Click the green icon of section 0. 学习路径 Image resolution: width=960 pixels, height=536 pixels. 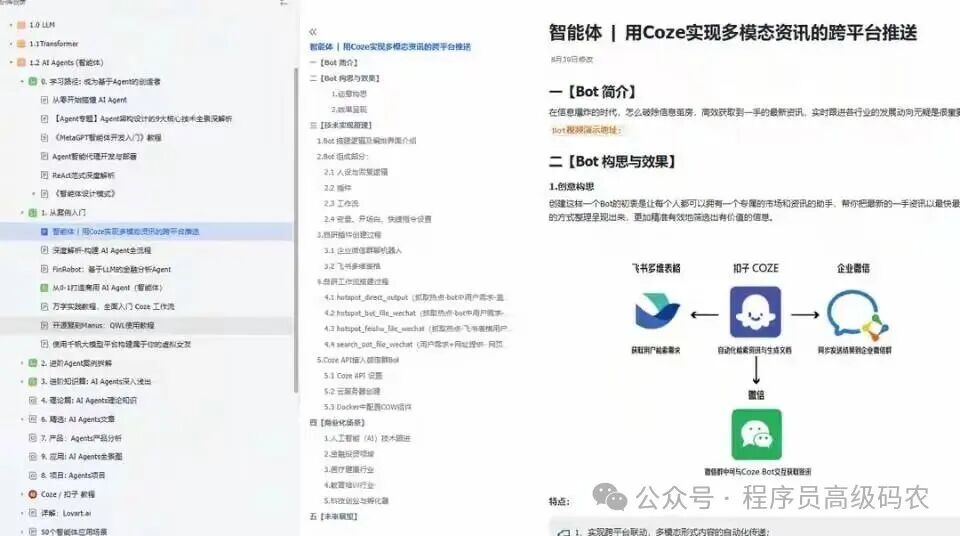click(33, 81)
